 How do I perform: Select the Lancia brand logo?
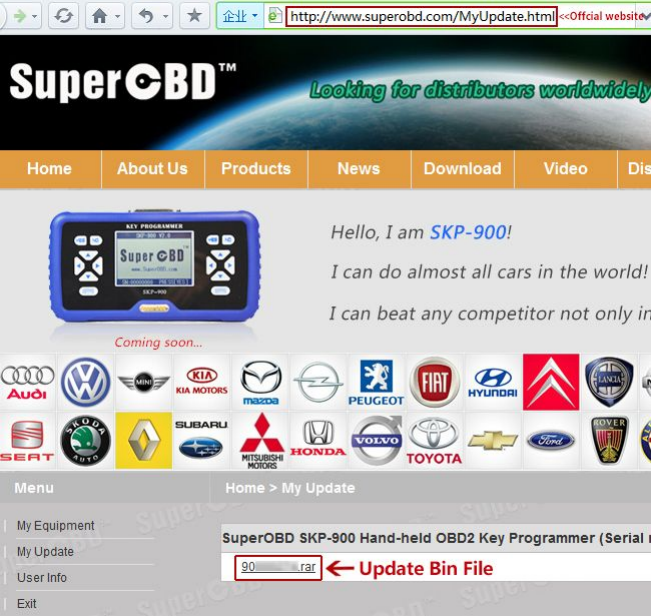click(609, 382)
